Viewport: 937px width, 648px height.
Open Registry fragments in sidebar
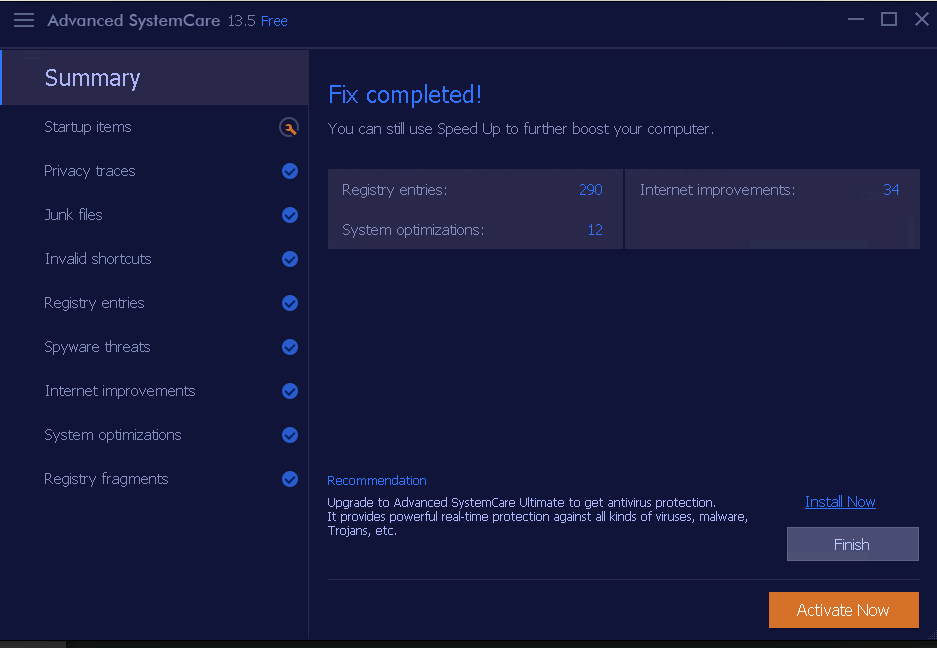pyautogui.click(x=106, y=479)
